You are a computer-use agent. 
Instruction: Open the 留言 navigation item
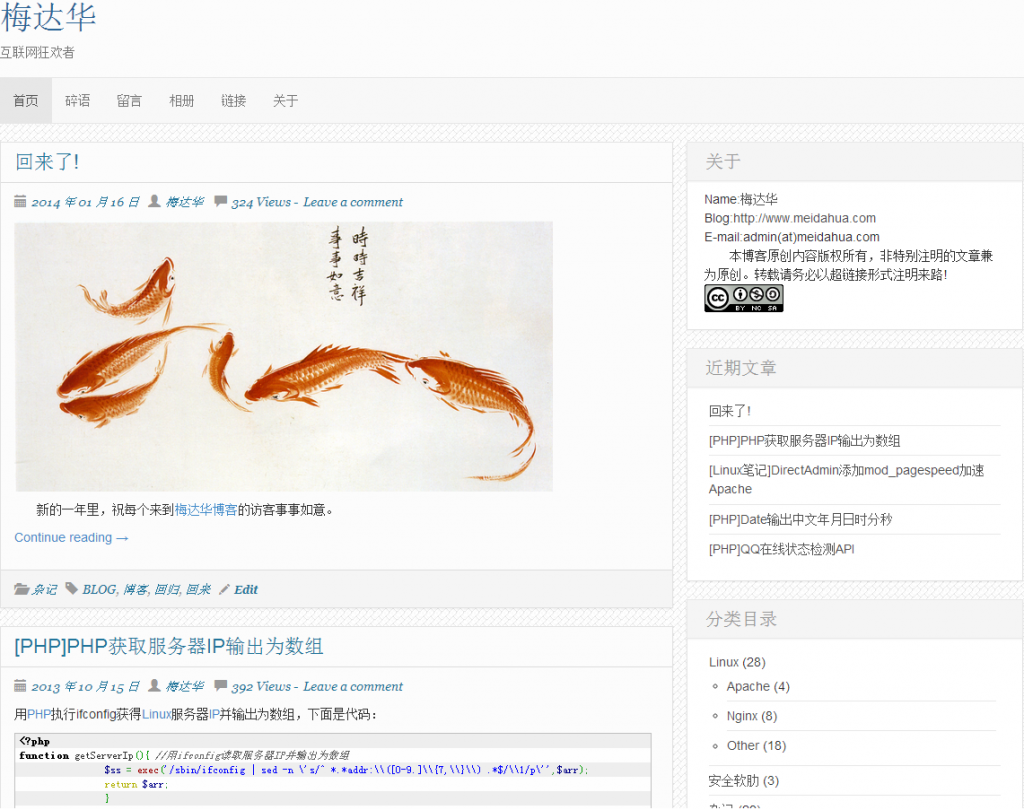click(x=129, y=101)
